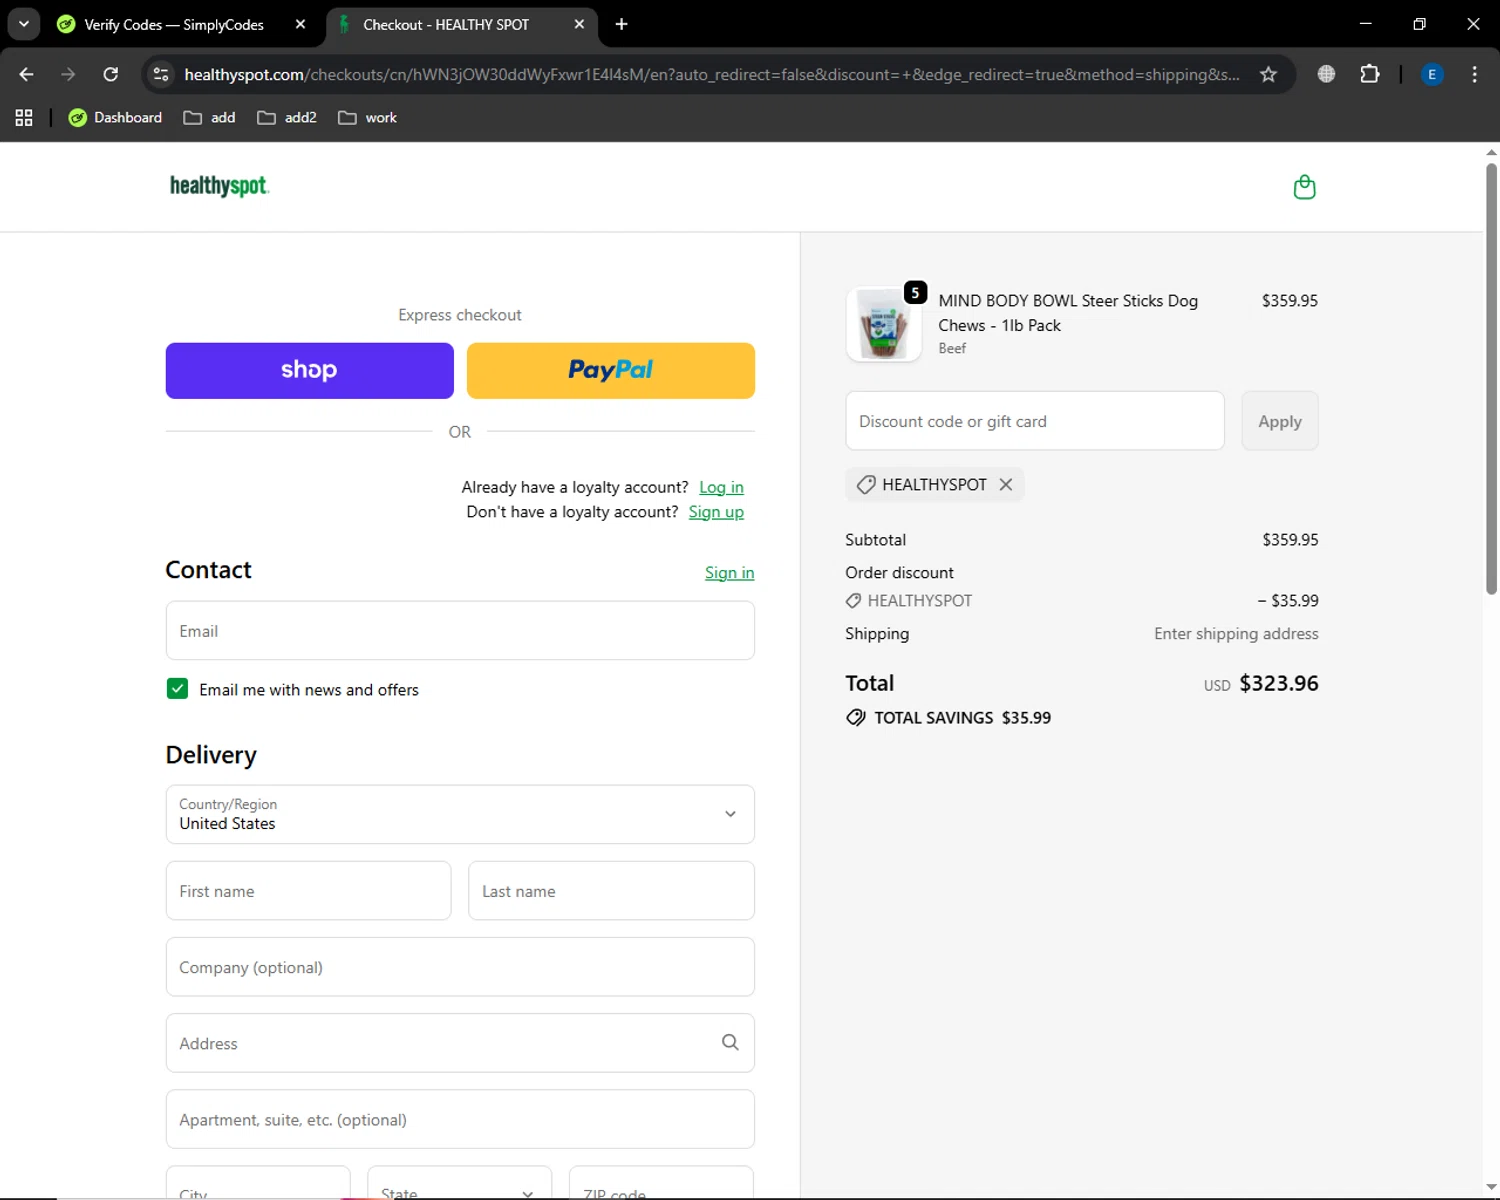Pay with PayPal express button

click(x=611, y=371)
